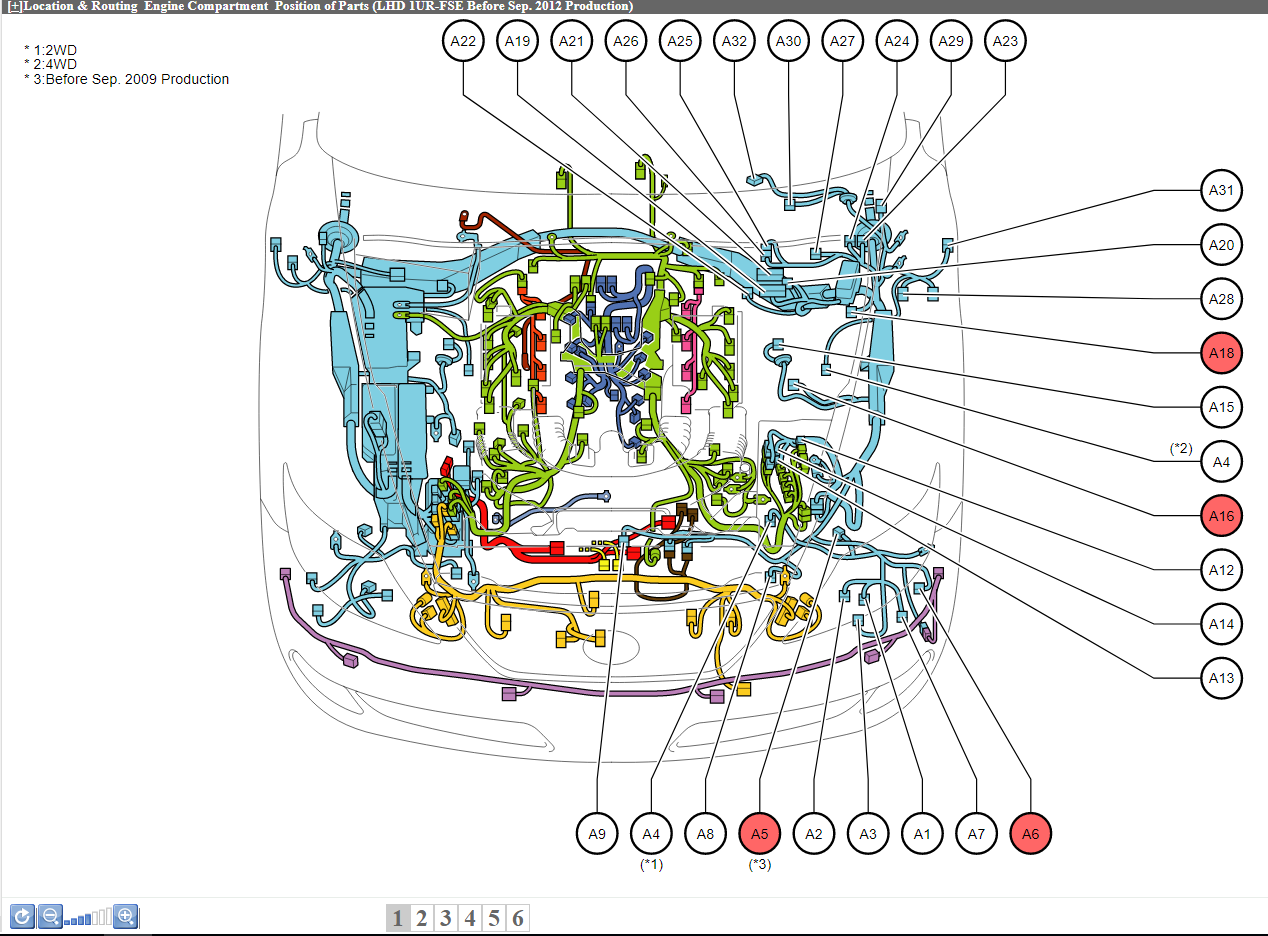Image resolution: width=1268 pixels, height=936 pixels.
Task: Click connector callout A31
Action: pos(1221,191)
